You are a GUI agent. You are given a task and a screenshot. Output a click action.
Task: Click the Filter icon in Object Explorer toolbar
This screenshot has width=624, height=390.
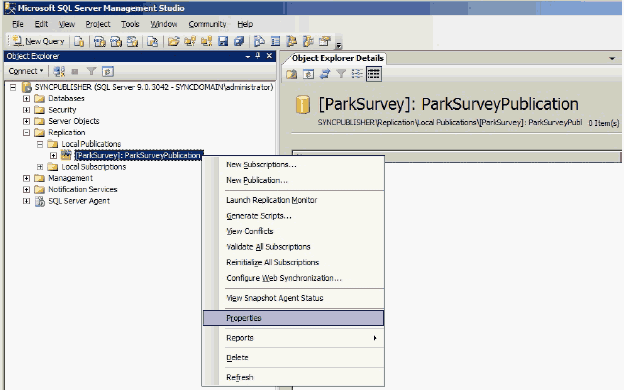[x=92, y=71]
